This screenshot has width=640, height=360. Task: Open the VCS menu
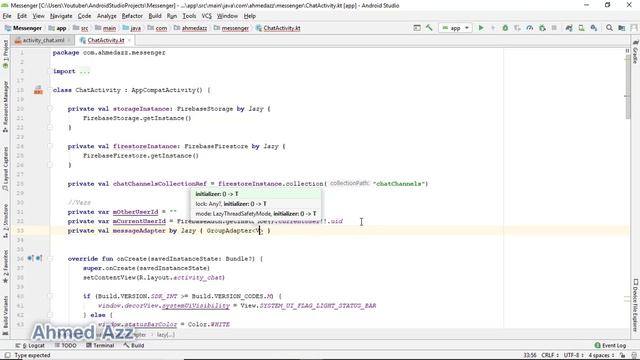pos(207,16)
